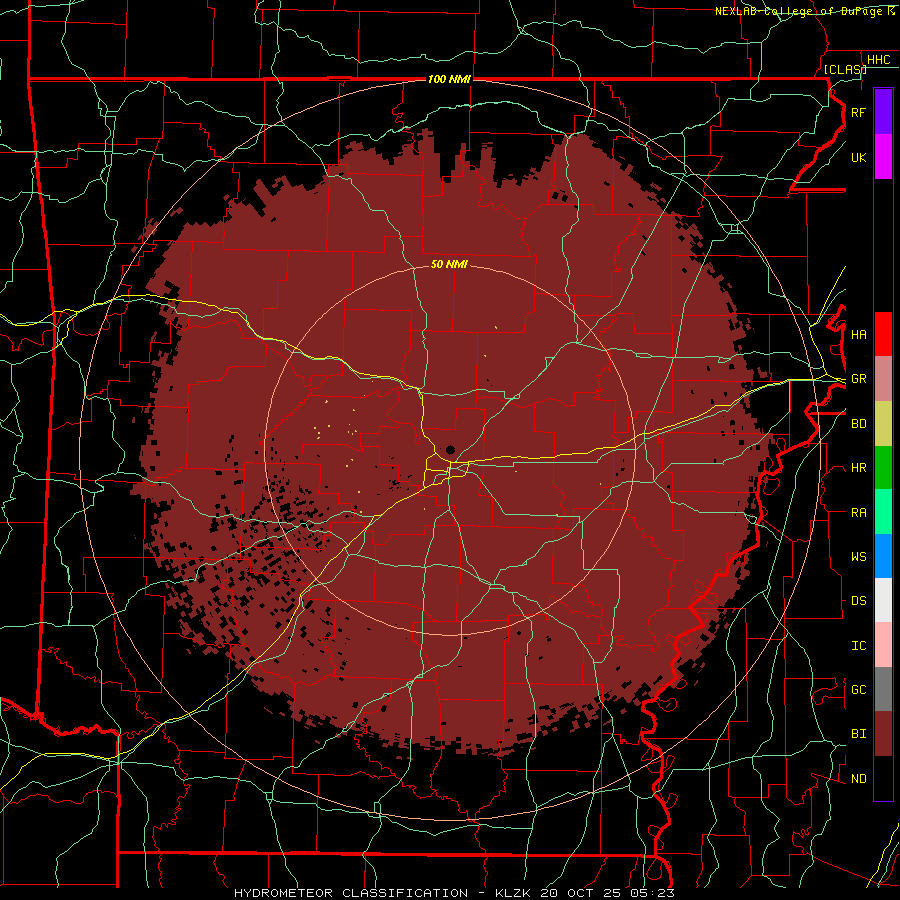Click the black radar site dot at center
Image resolution: width=900 pixels, height=900 pixels.
[x=451, y=449]
